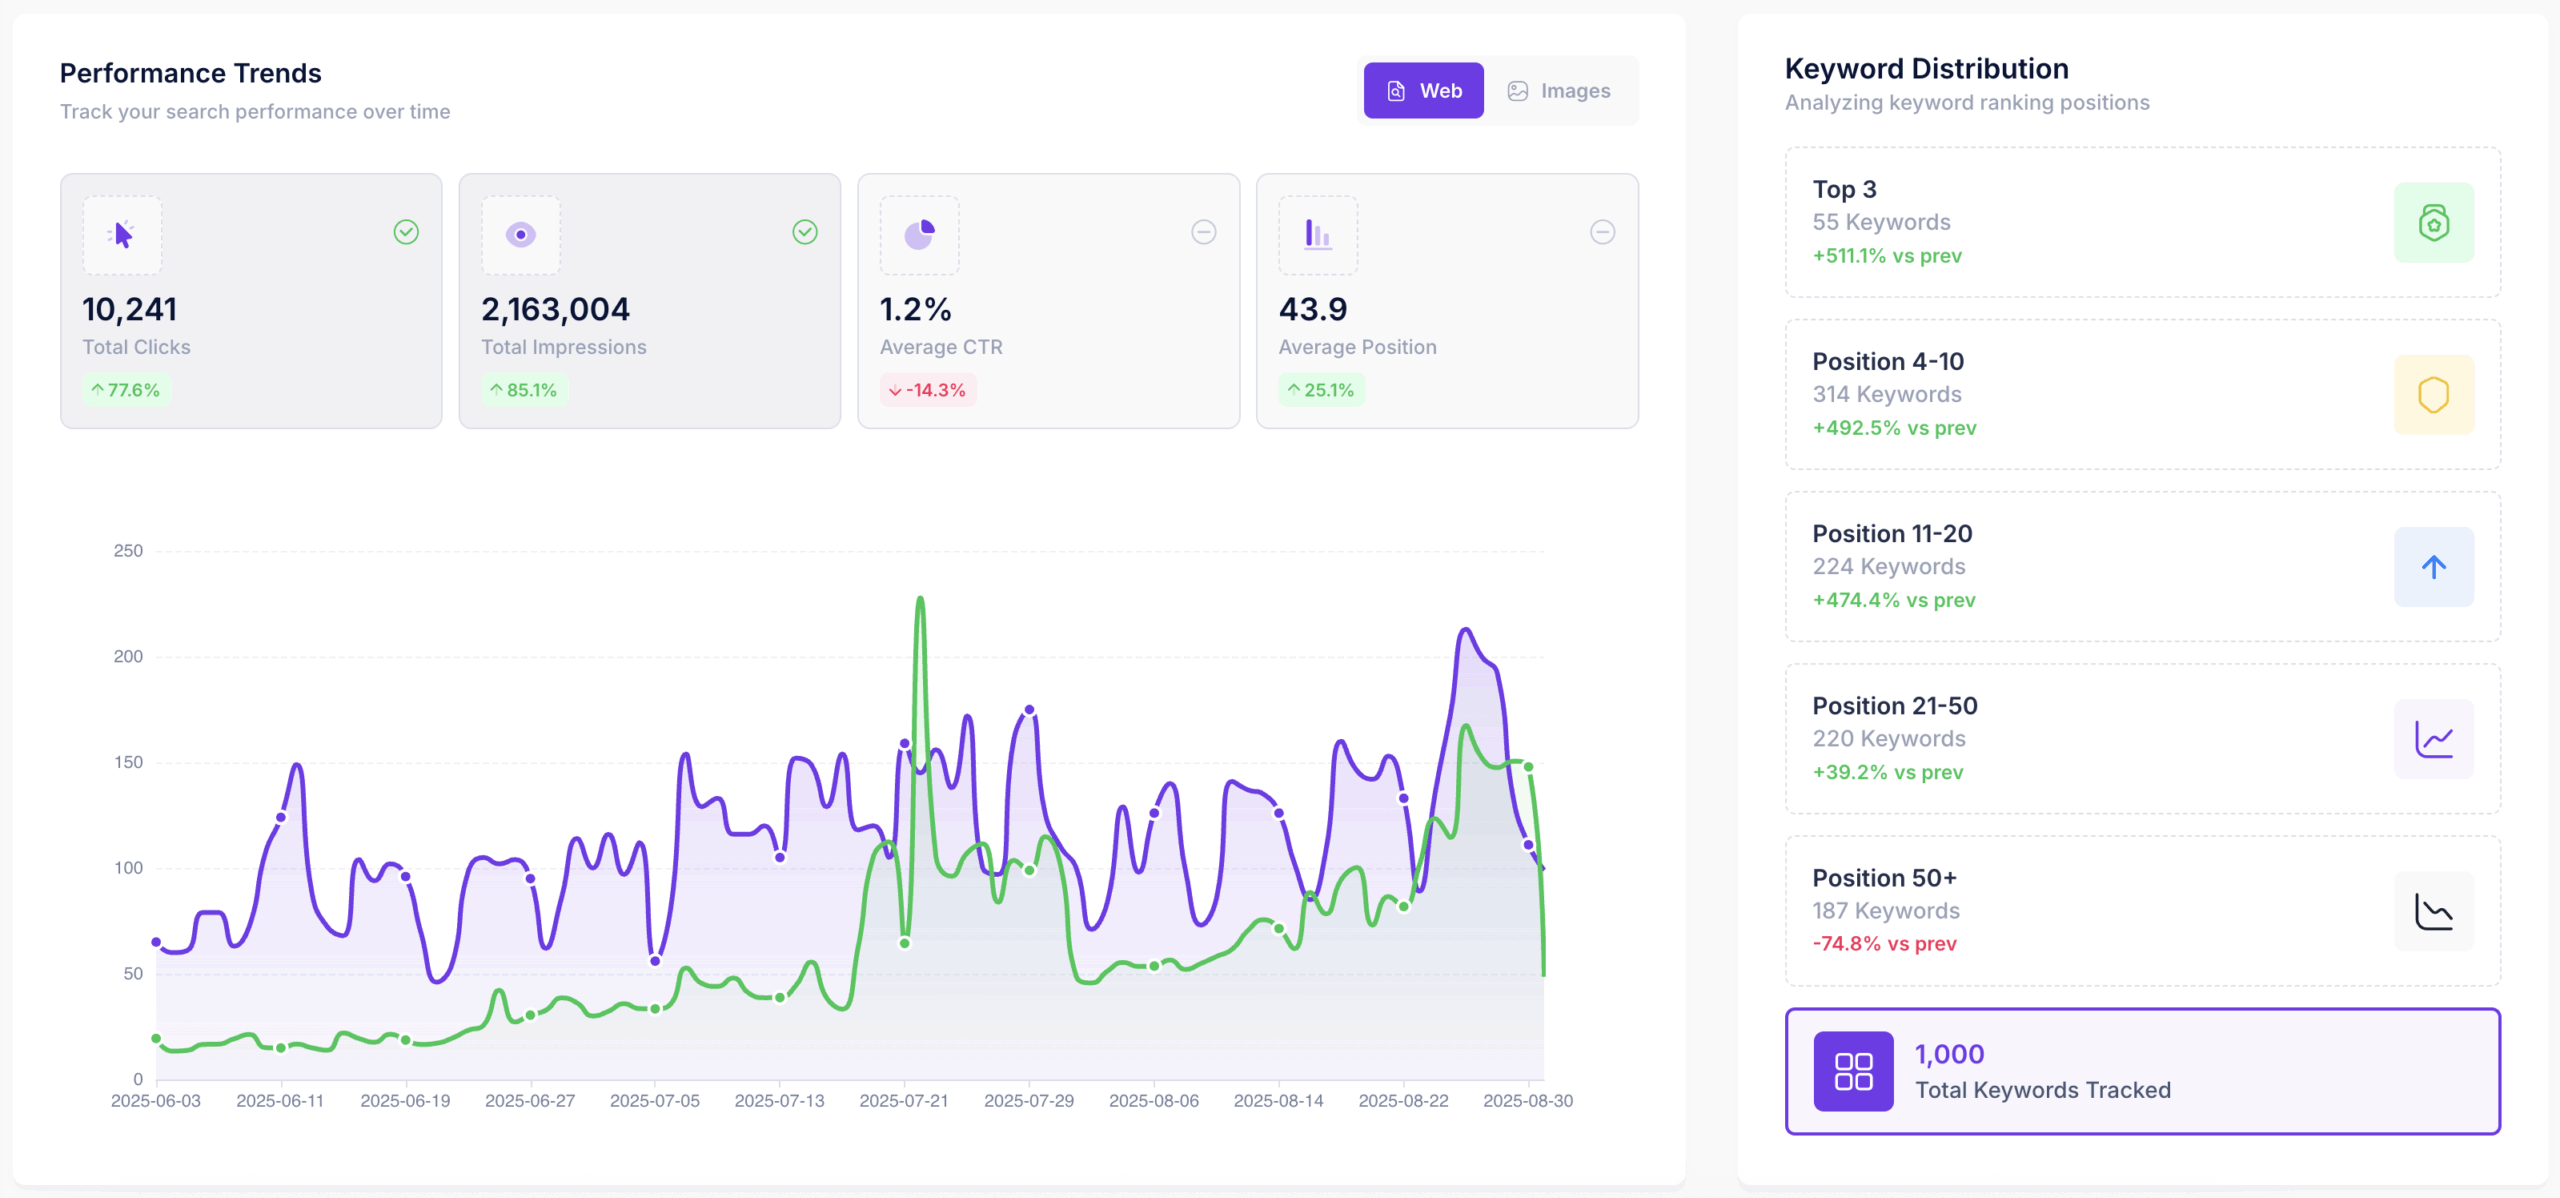Enable Average Position series on chart
Screen dimensions: 2560x1198
[1602, 232]
